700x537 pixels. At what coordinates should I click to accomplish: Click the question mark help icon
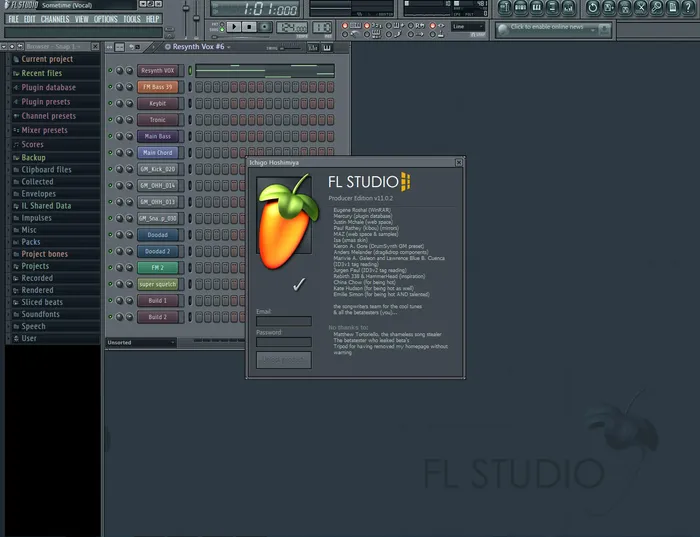688,7
